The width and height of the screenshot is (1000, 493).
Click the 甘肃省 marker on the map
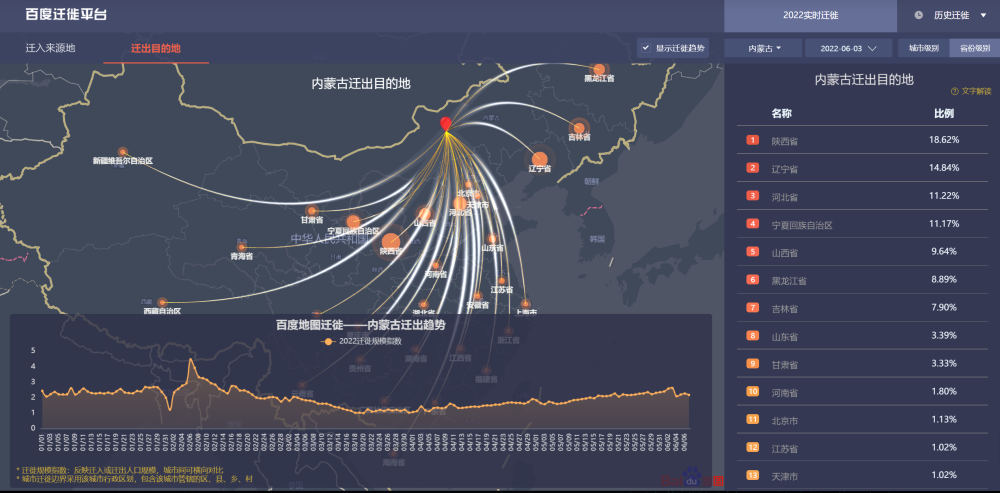[312, 210]
